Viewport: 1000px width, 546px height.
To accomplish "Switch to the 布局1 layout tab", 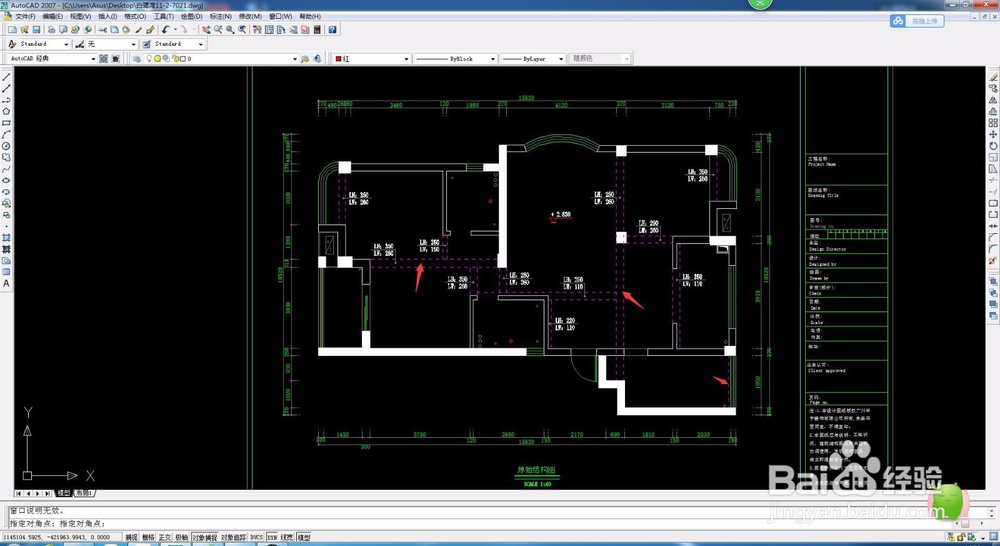I will point(85,493).
